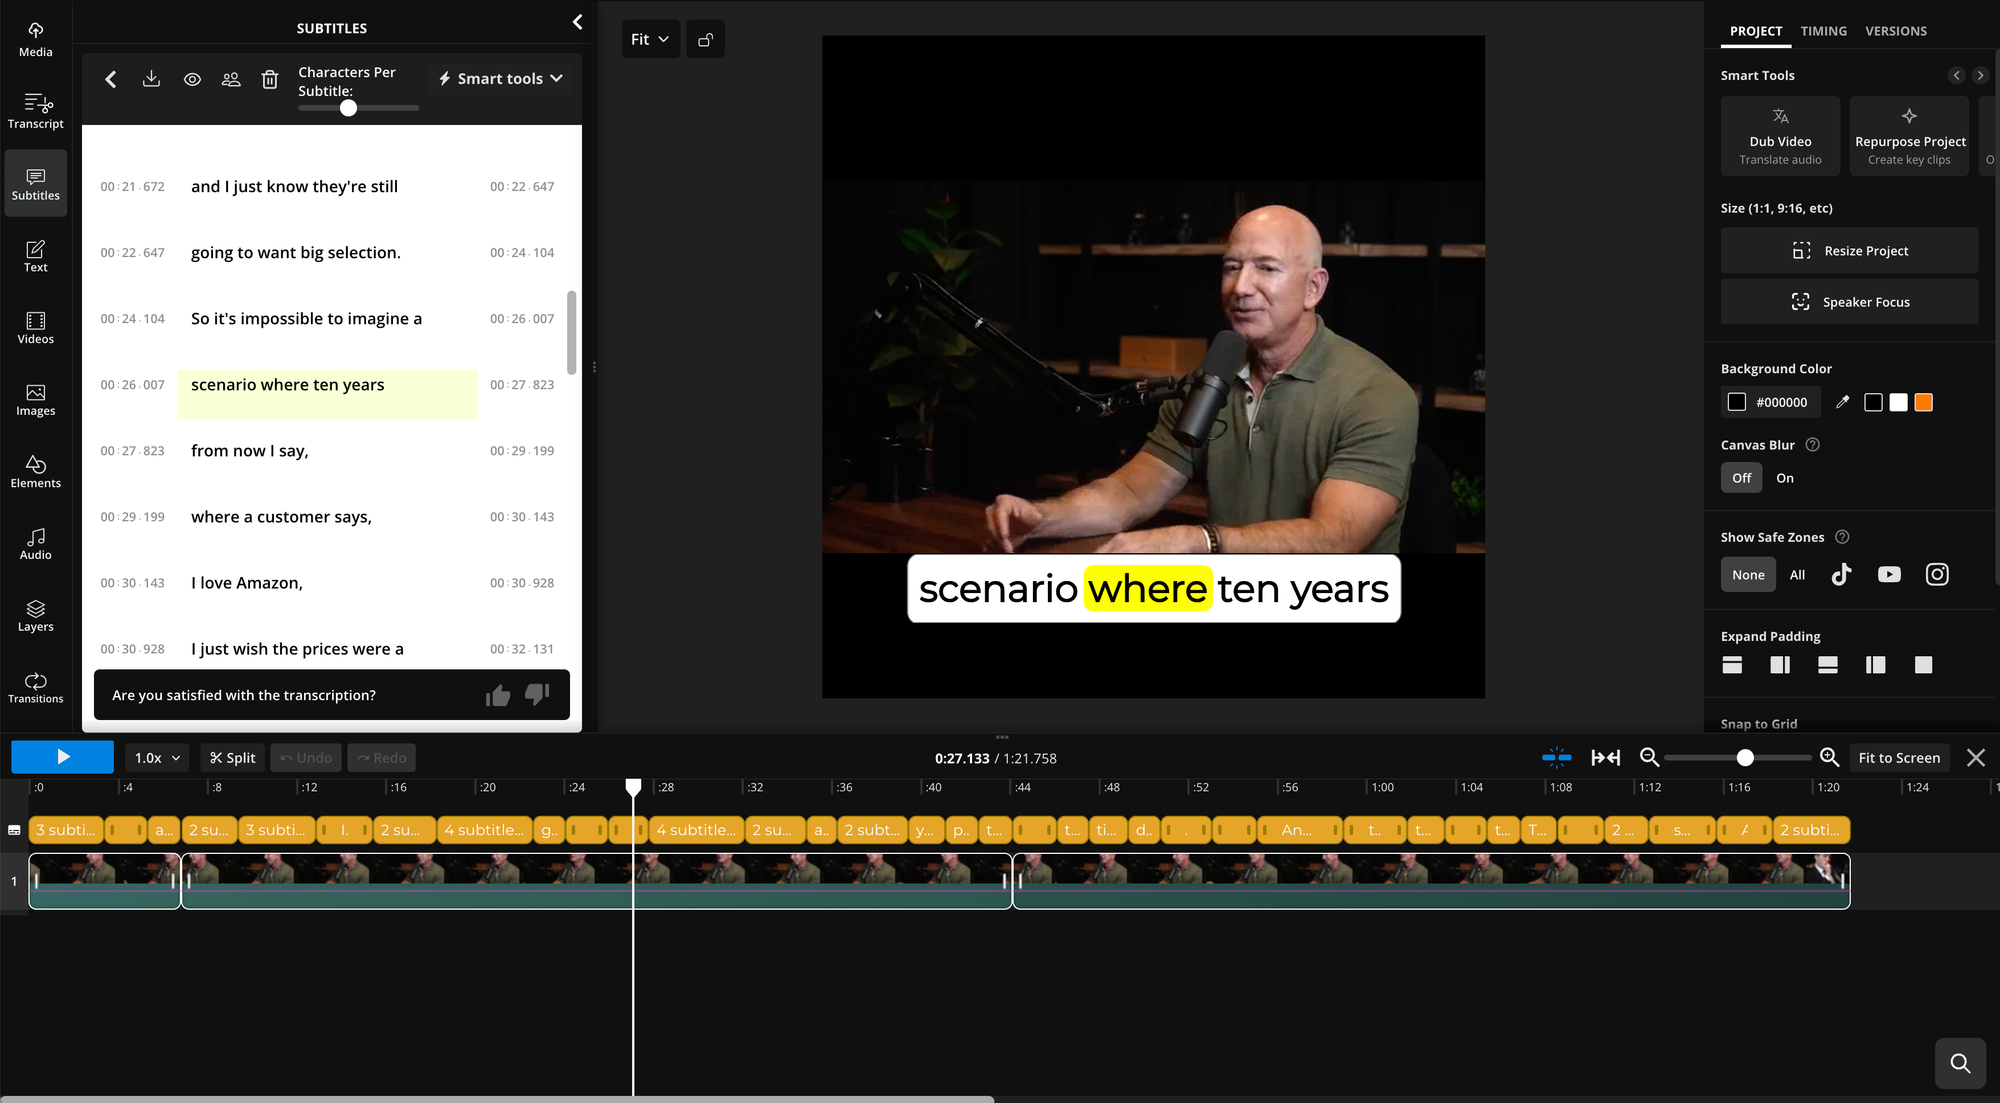Open the 1.0x playback speed dropdown
This screenshot has height=1103, width=2000.
(x=157, y=758)
